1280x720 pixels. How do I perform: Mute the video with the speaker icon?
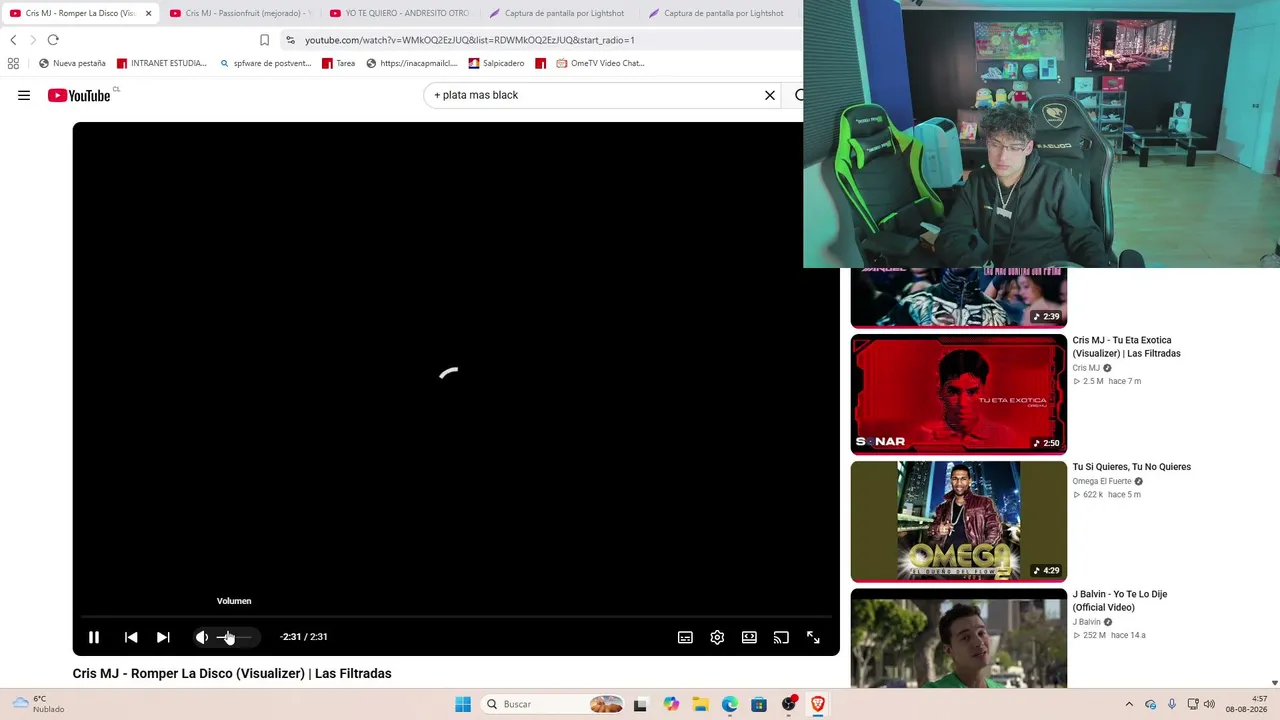point(202,637)
